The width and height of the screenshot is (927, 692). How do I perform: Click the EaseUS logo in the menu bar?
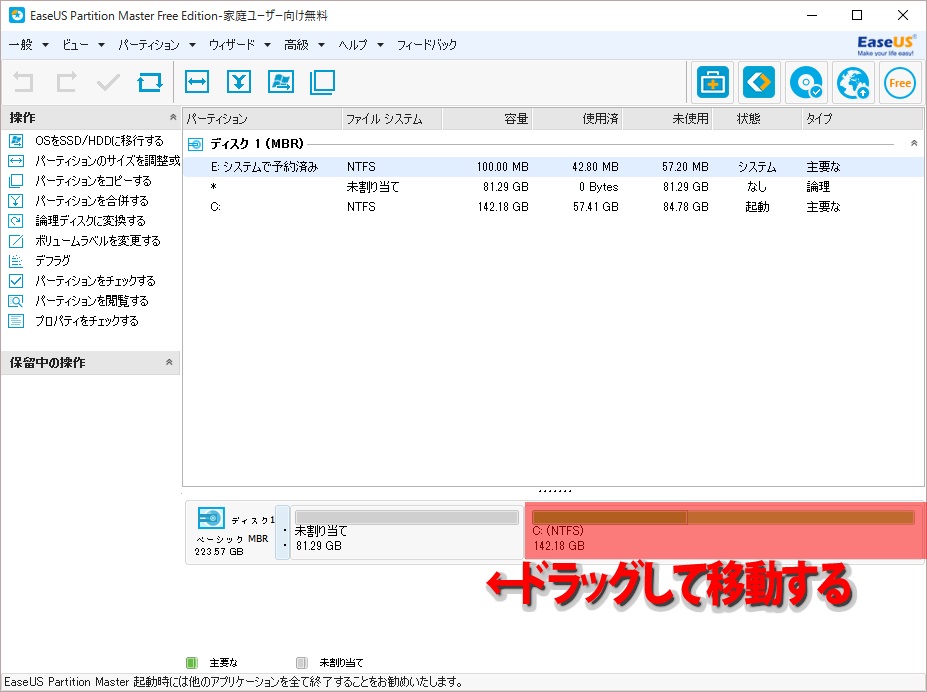point(886,45)
